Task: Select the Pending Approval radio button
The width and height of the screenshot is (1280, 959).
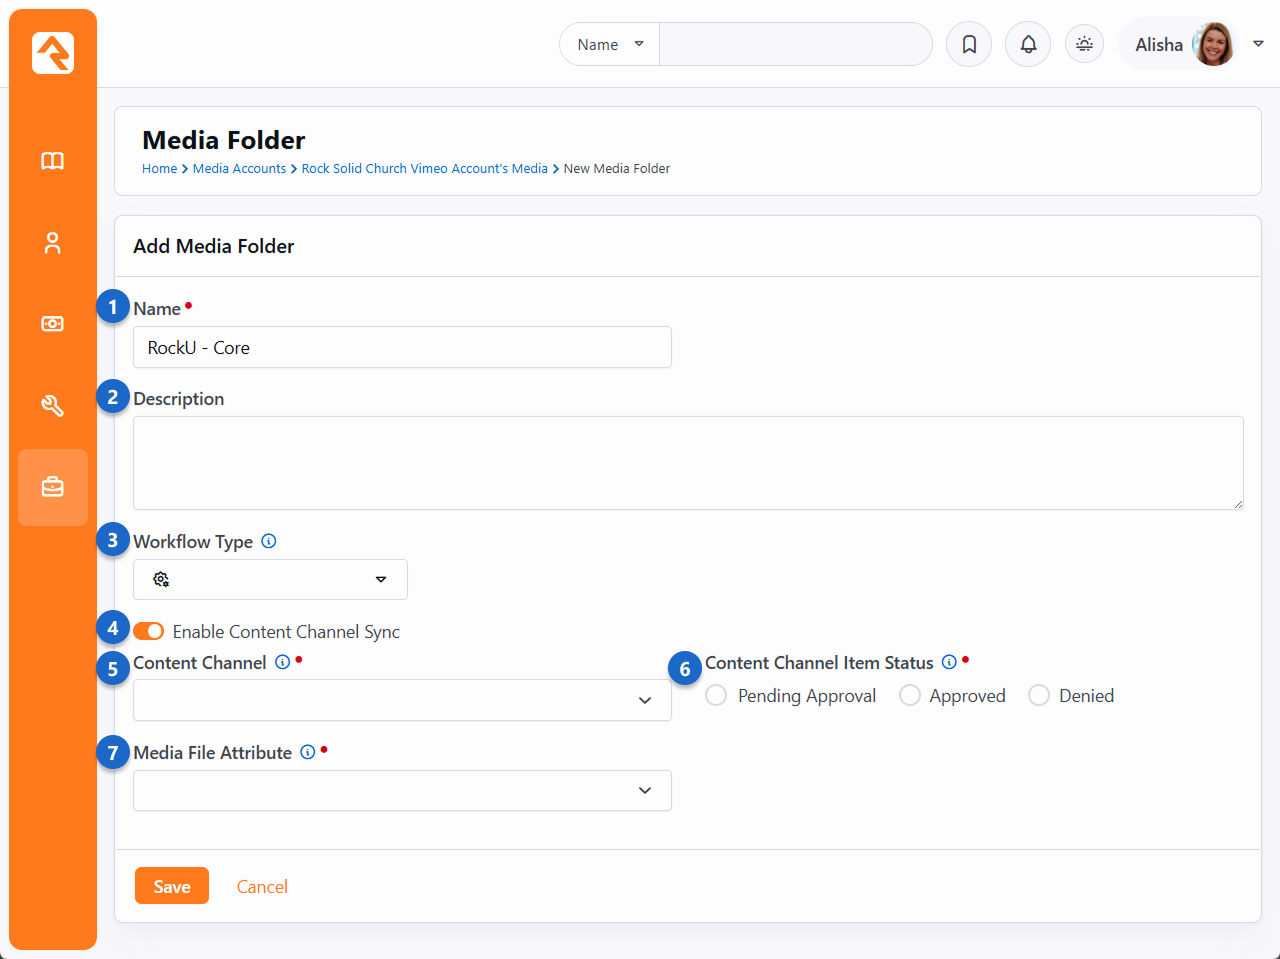Action: (x=716, y=695)
